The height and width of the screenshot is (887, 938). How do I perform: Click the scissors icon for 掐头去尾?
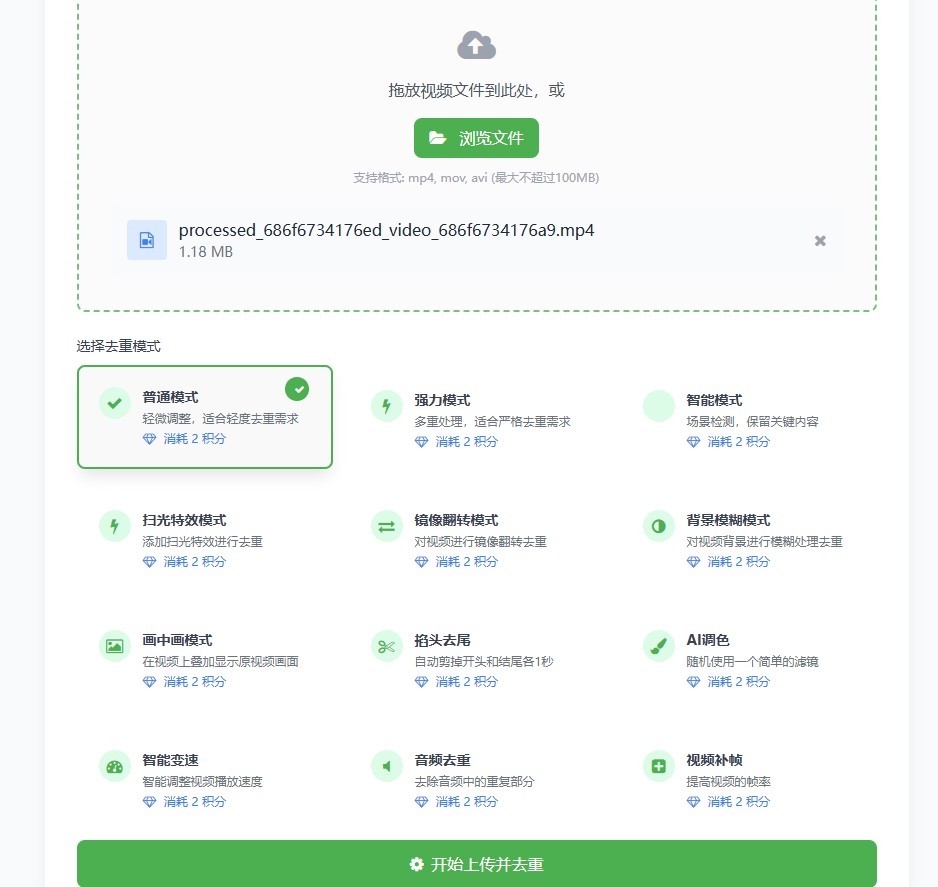tap(386, 647)
